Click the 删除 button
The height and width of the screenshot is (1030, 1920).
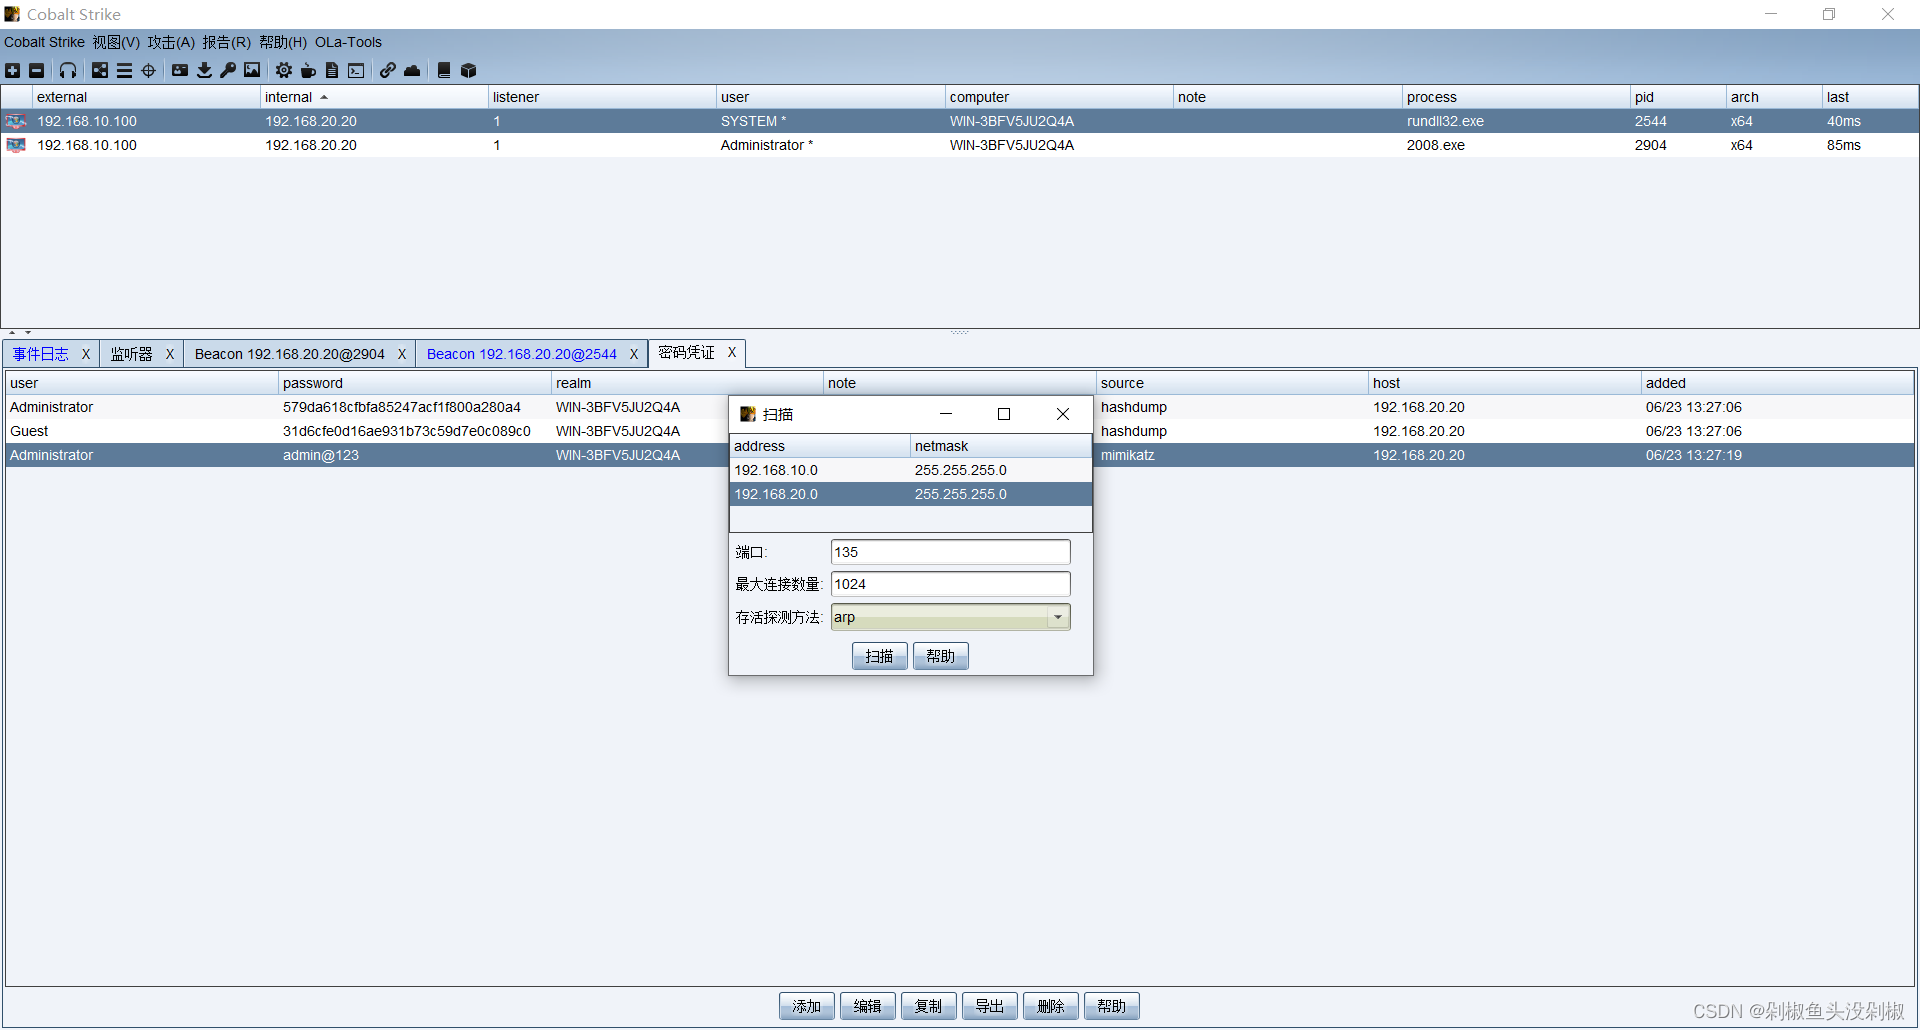tap(1051, 1006)
